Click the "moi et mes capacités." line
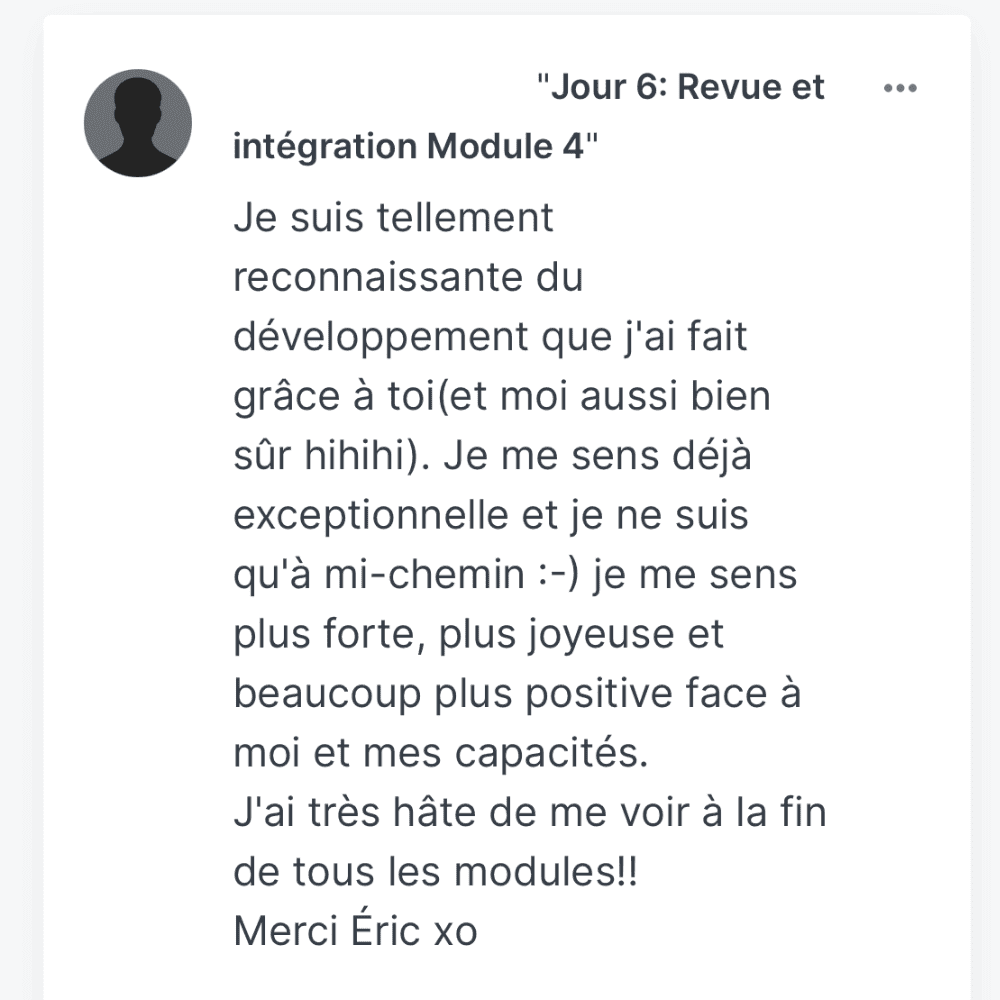Screen dimensions: 1000x1000 pos(440,754)
